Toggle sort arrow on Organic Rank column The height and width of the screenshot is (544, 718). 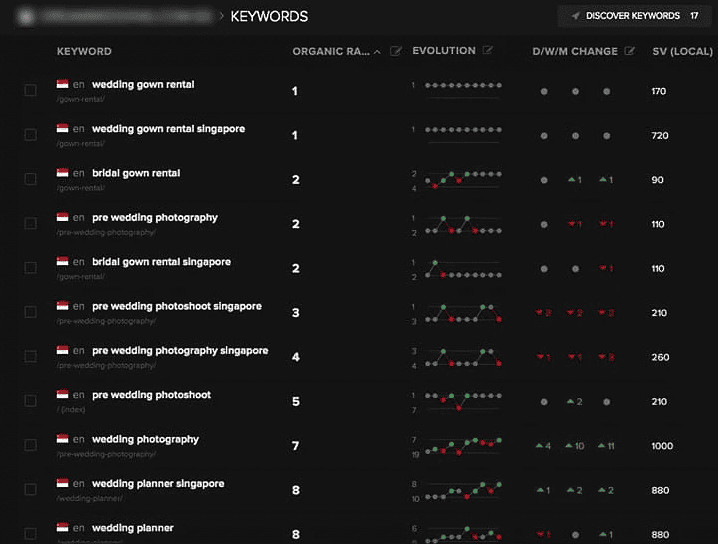click(x=377, y=52)
